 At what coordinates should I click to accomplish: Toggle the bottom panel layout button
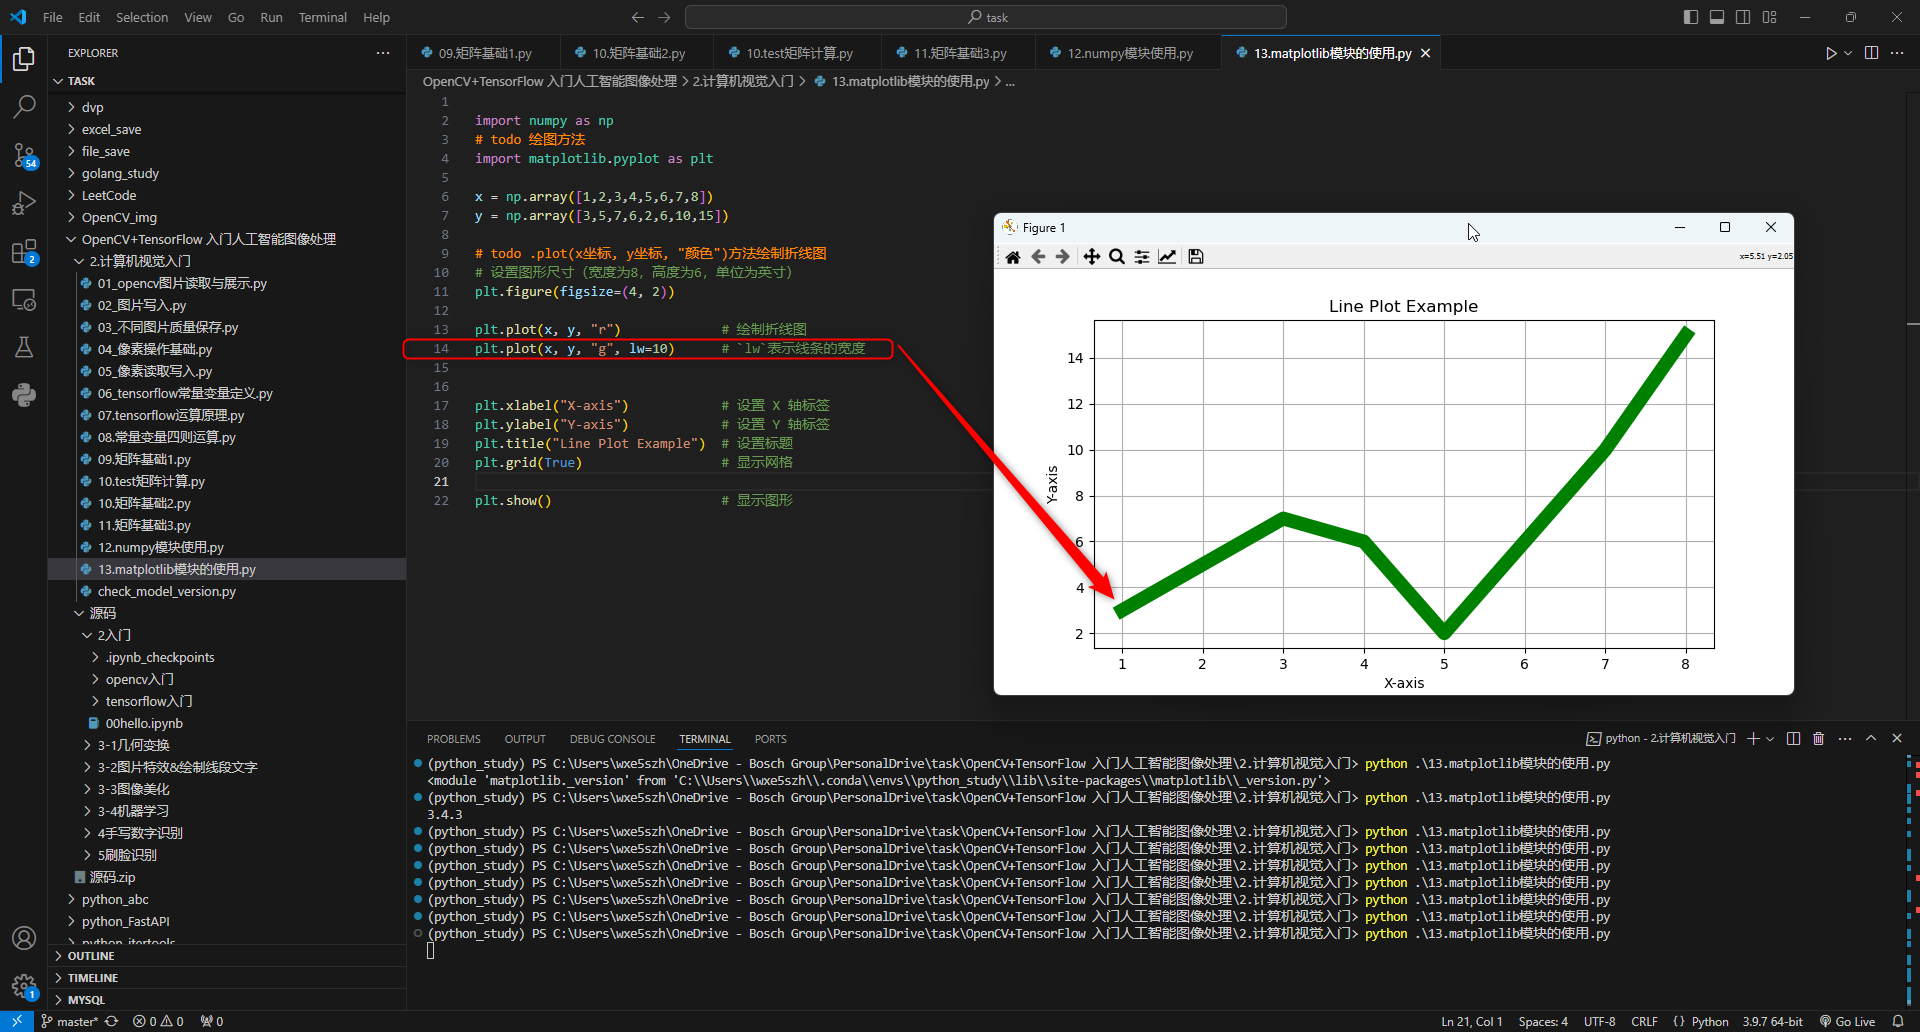click(x=1716, y=17)
